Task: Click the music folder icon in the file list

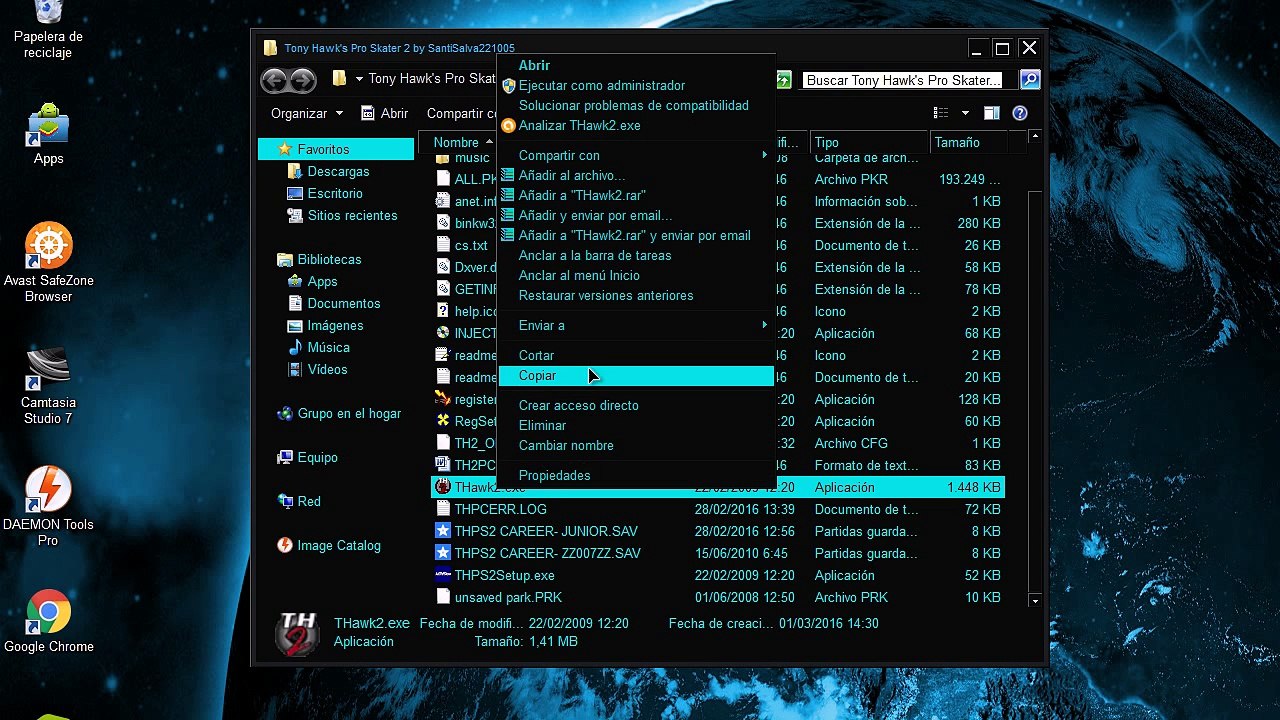Action: [x=443, y=158]
